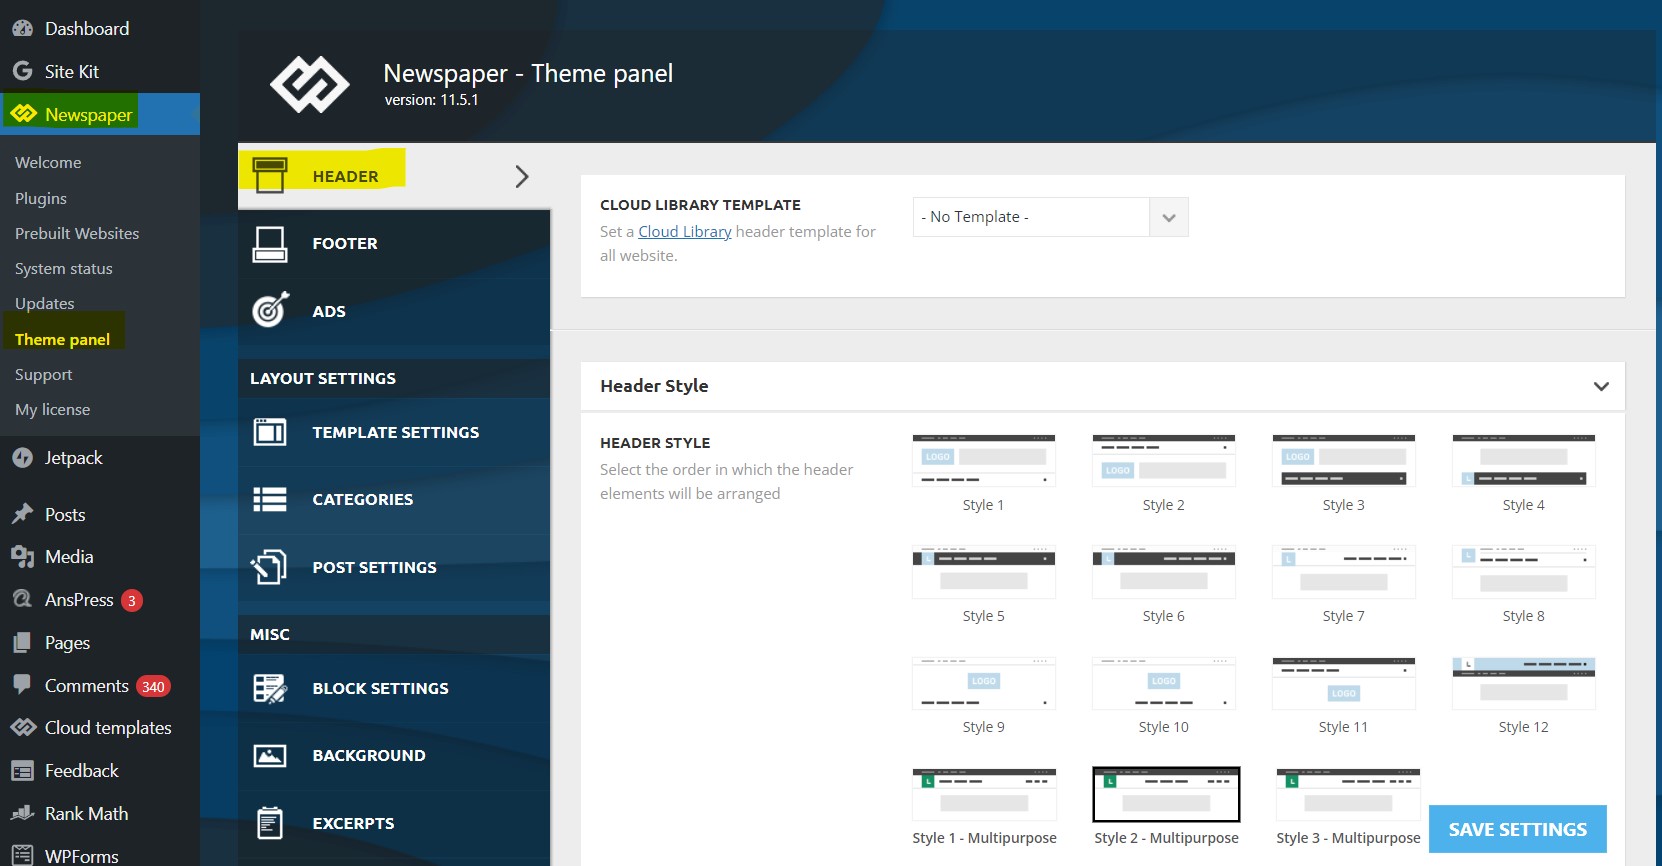Click the Excerpts clipboard icon
The height and width of the screenshot is (866, 1662).
(x=270, y=823)
